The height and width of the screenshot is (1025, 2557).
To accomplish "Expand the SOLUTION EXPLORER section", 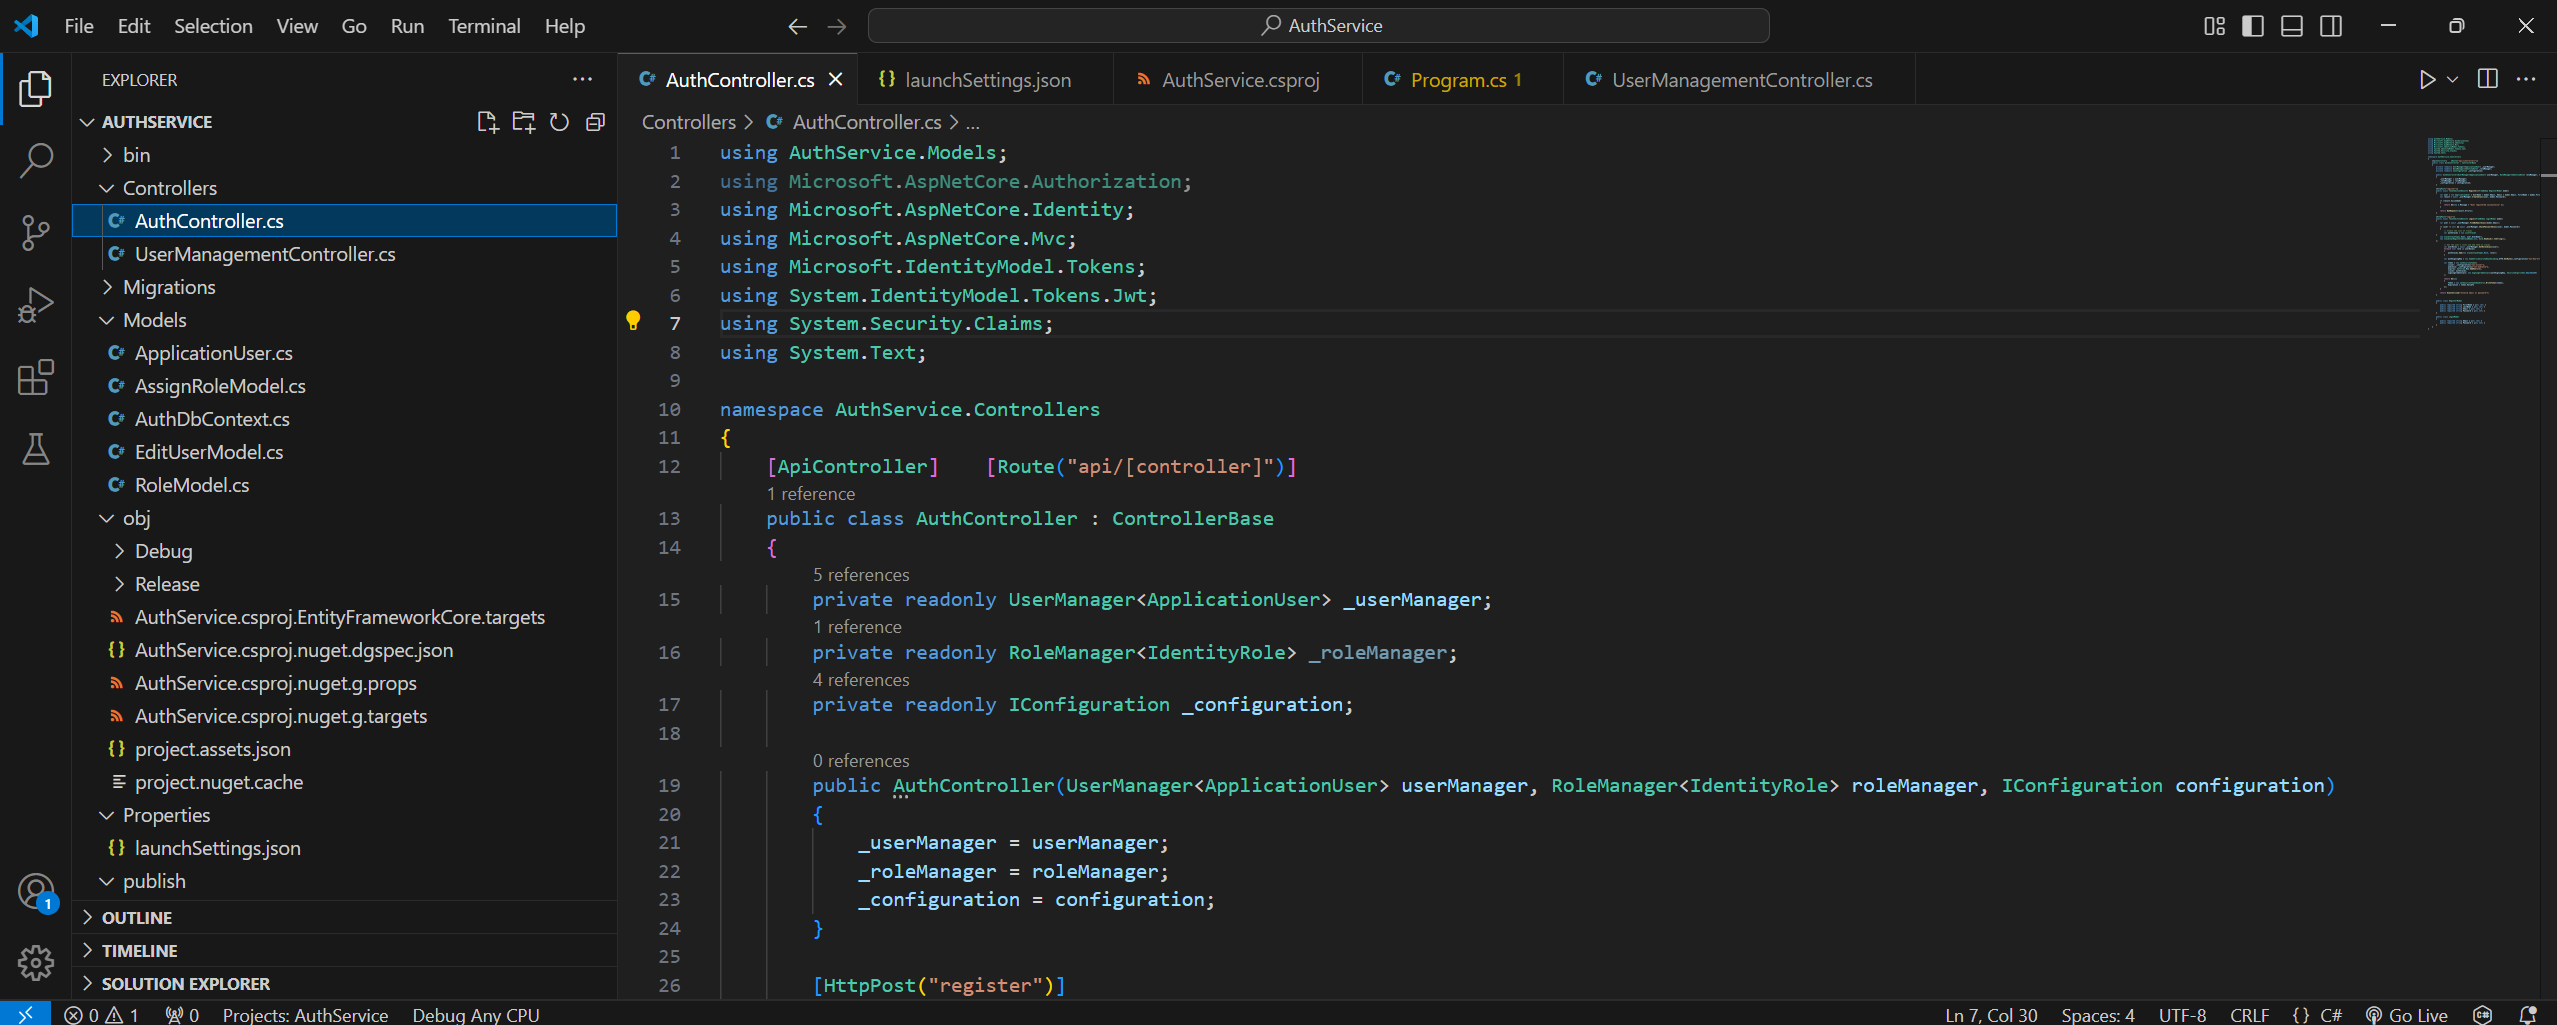I will pos(345,984).
